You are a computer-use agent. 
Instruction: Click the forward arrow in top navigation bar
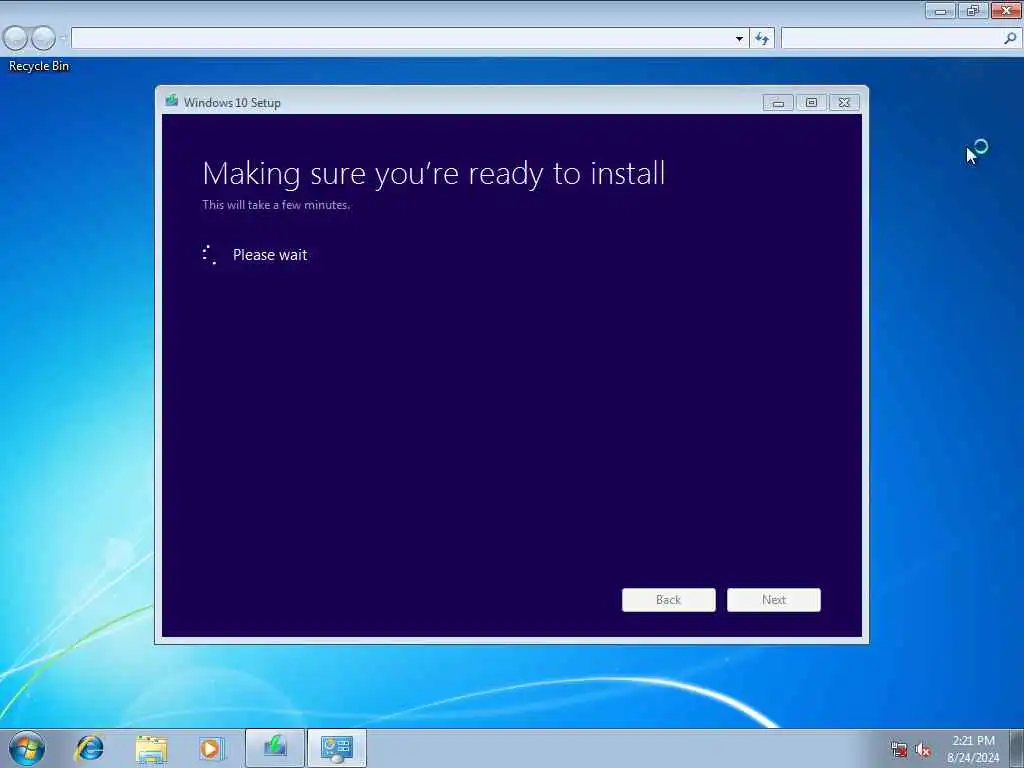(43, 38)
